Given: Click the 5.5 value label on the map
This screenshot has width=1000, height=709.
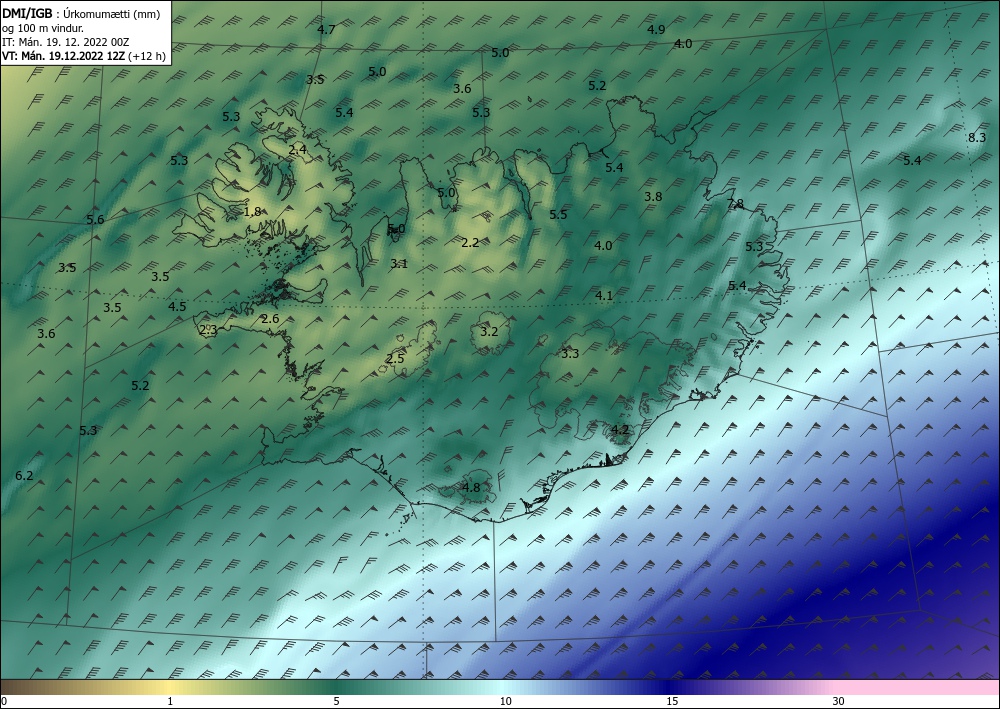Looking at the screenshot, I should [558, 214].
